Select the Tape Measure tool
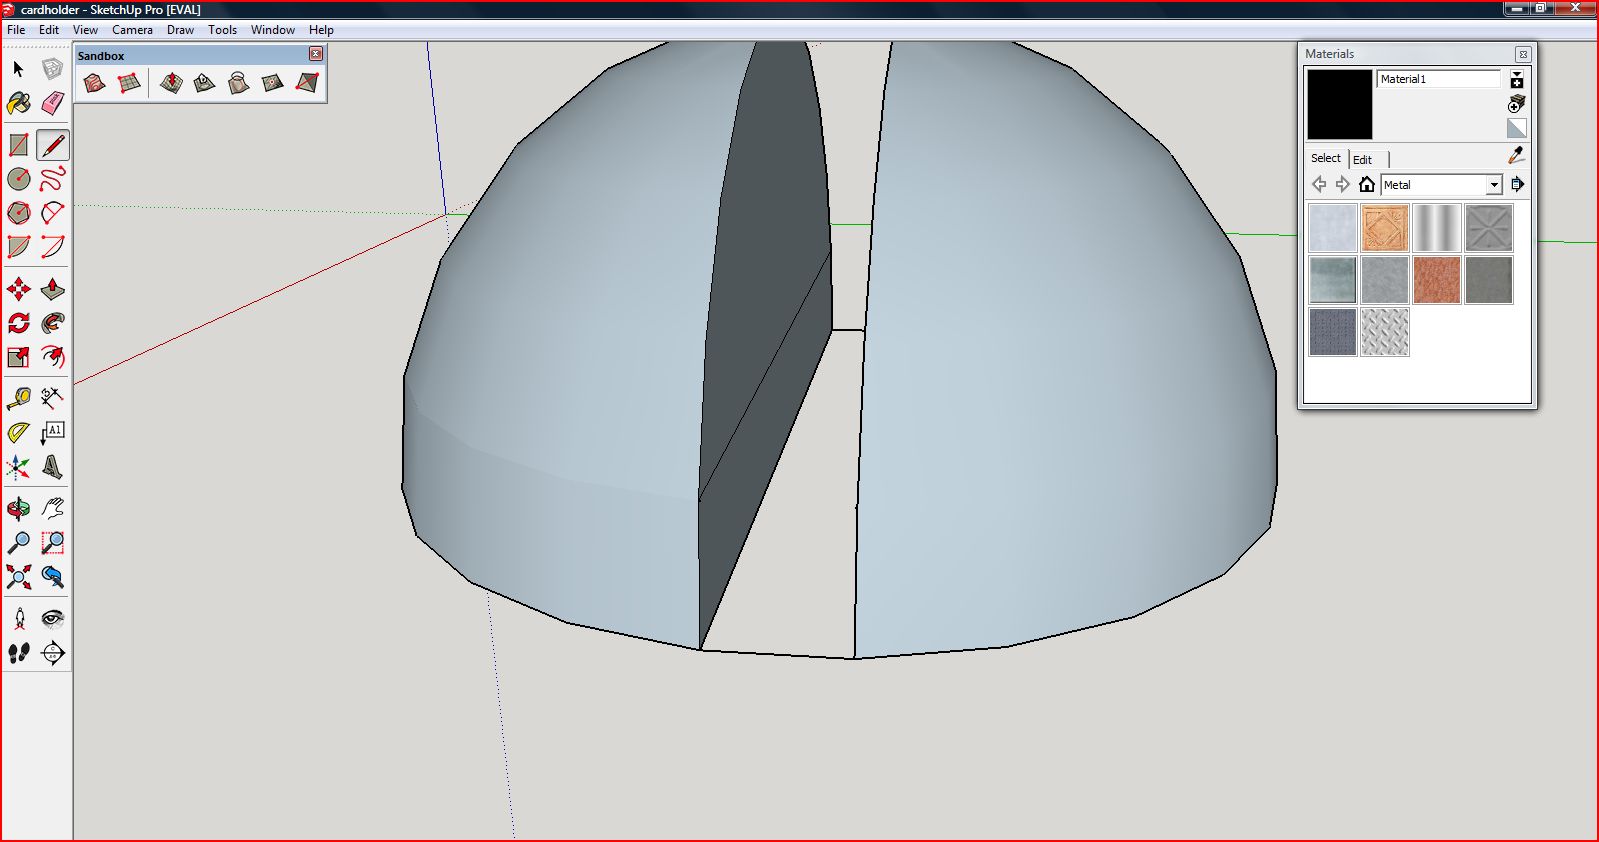 click(19, 399)
